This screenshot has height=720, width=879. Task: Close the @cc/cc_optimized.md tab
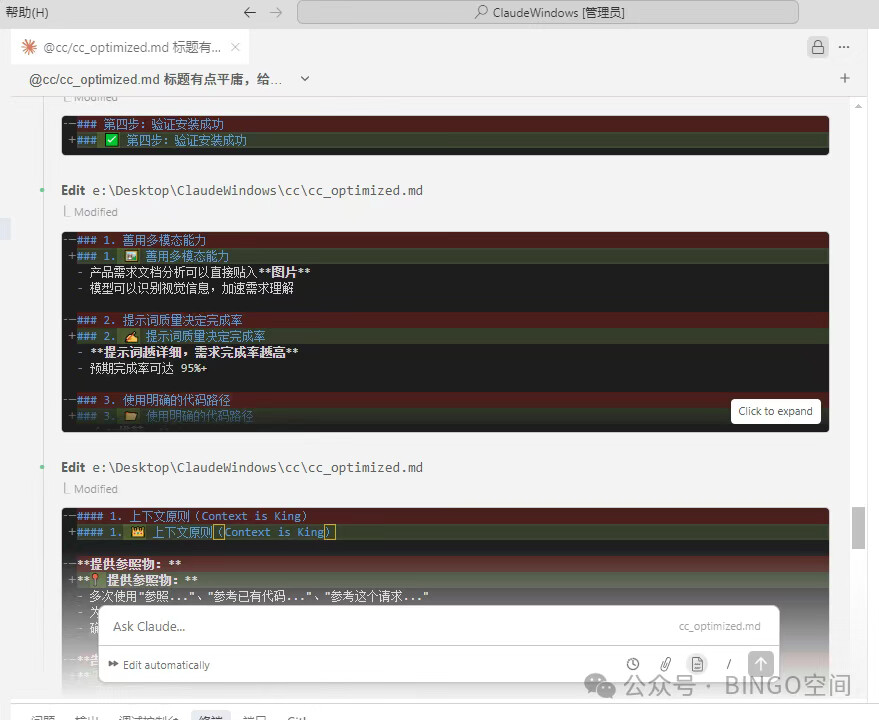pyautogui.click(x=235, y=47)
